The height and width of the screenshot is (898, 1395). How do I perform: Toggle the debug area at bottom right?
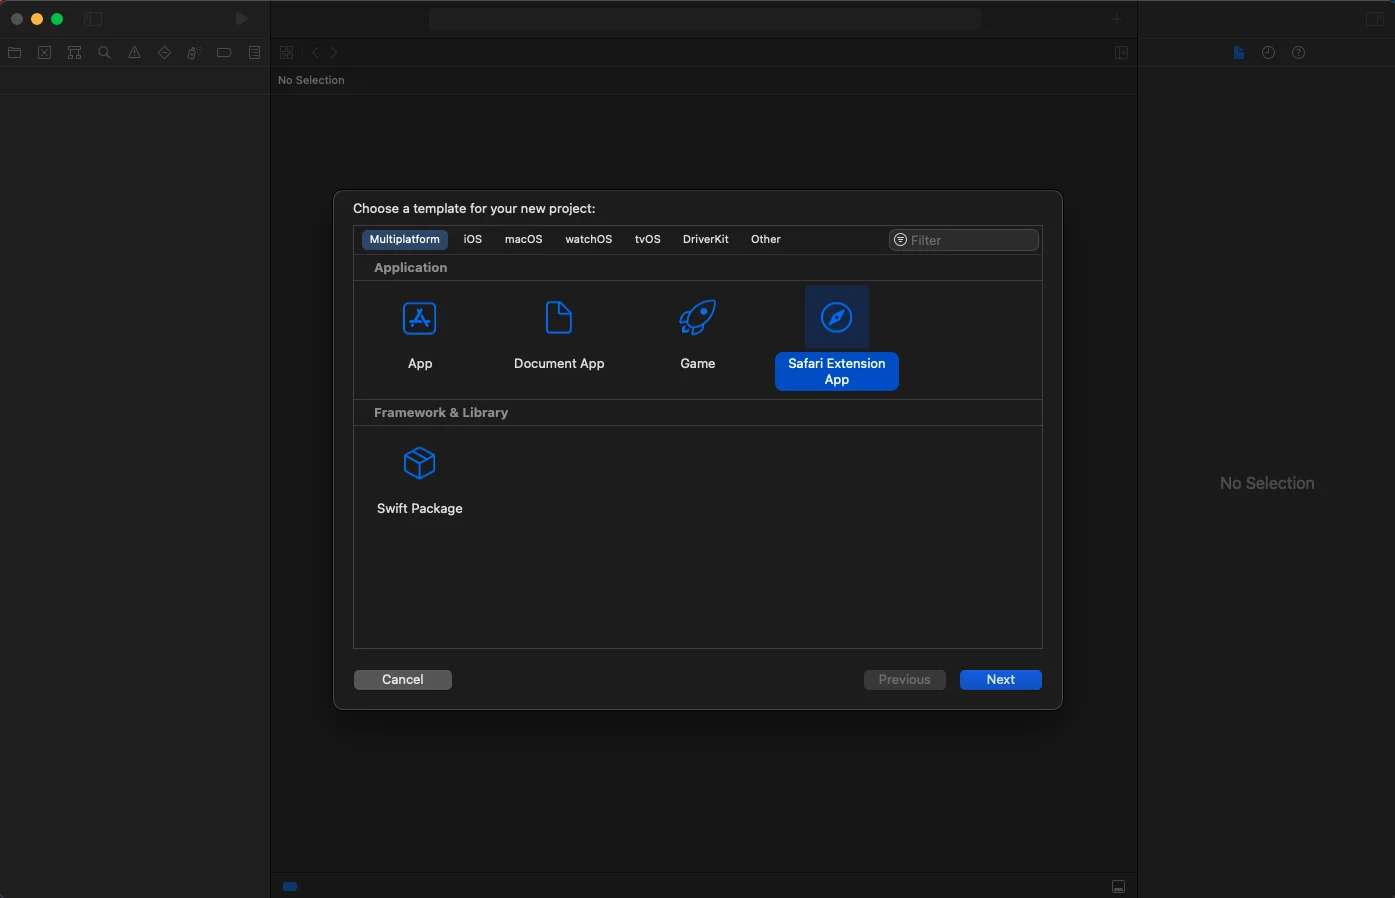coord(1119,887)
